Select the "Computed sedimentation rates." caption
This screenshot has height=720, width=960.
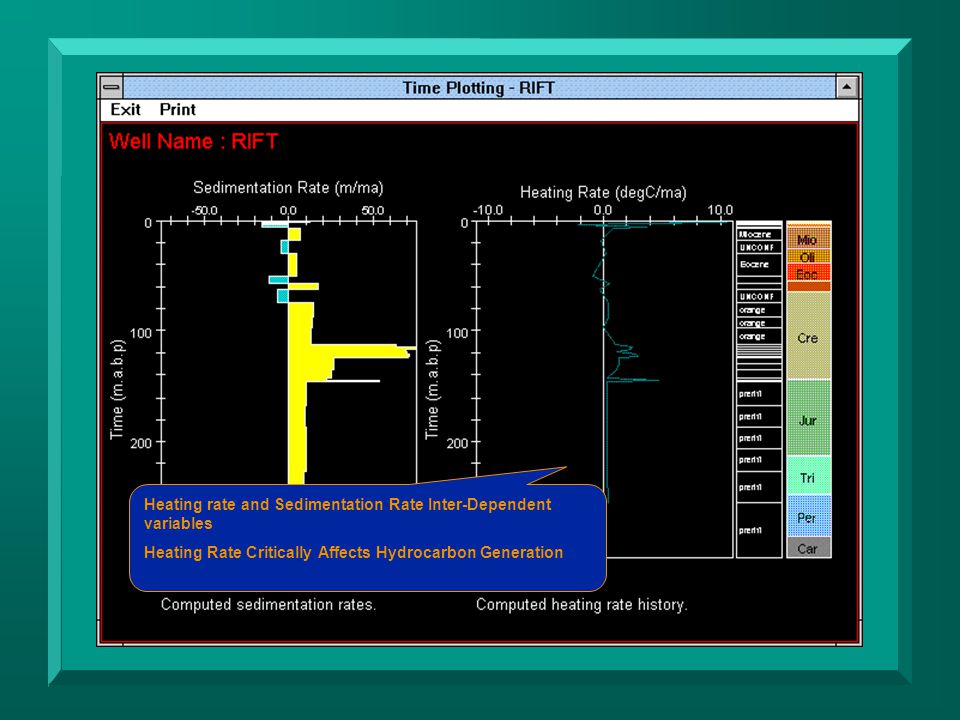pyautogui.click(x=268, y=604)
